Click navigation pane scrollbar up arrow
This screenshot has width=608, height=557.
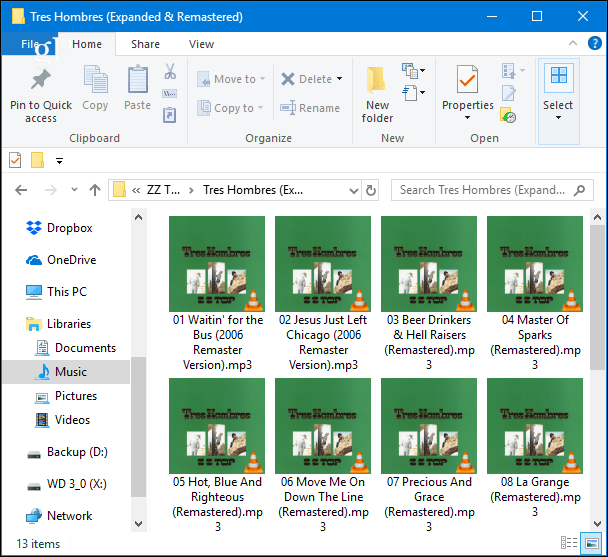pos(138,217)
